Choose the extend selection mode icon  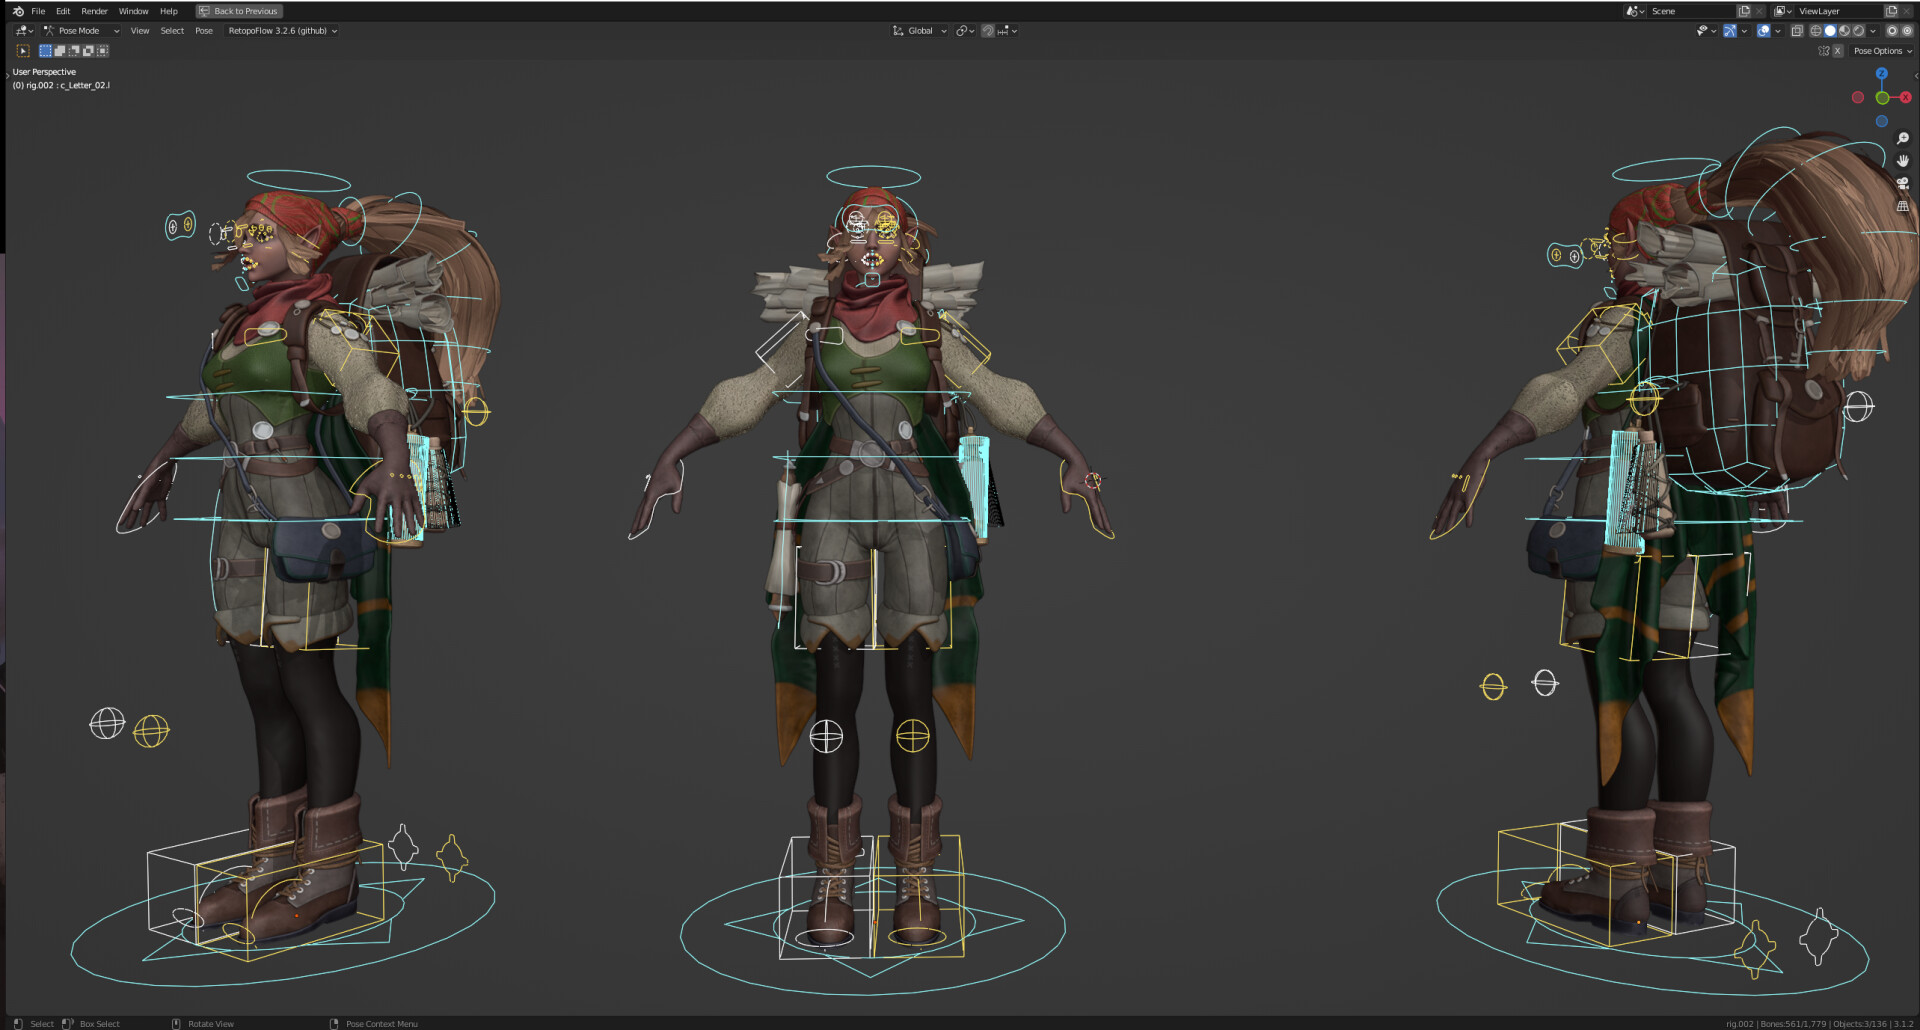point(59,51)
